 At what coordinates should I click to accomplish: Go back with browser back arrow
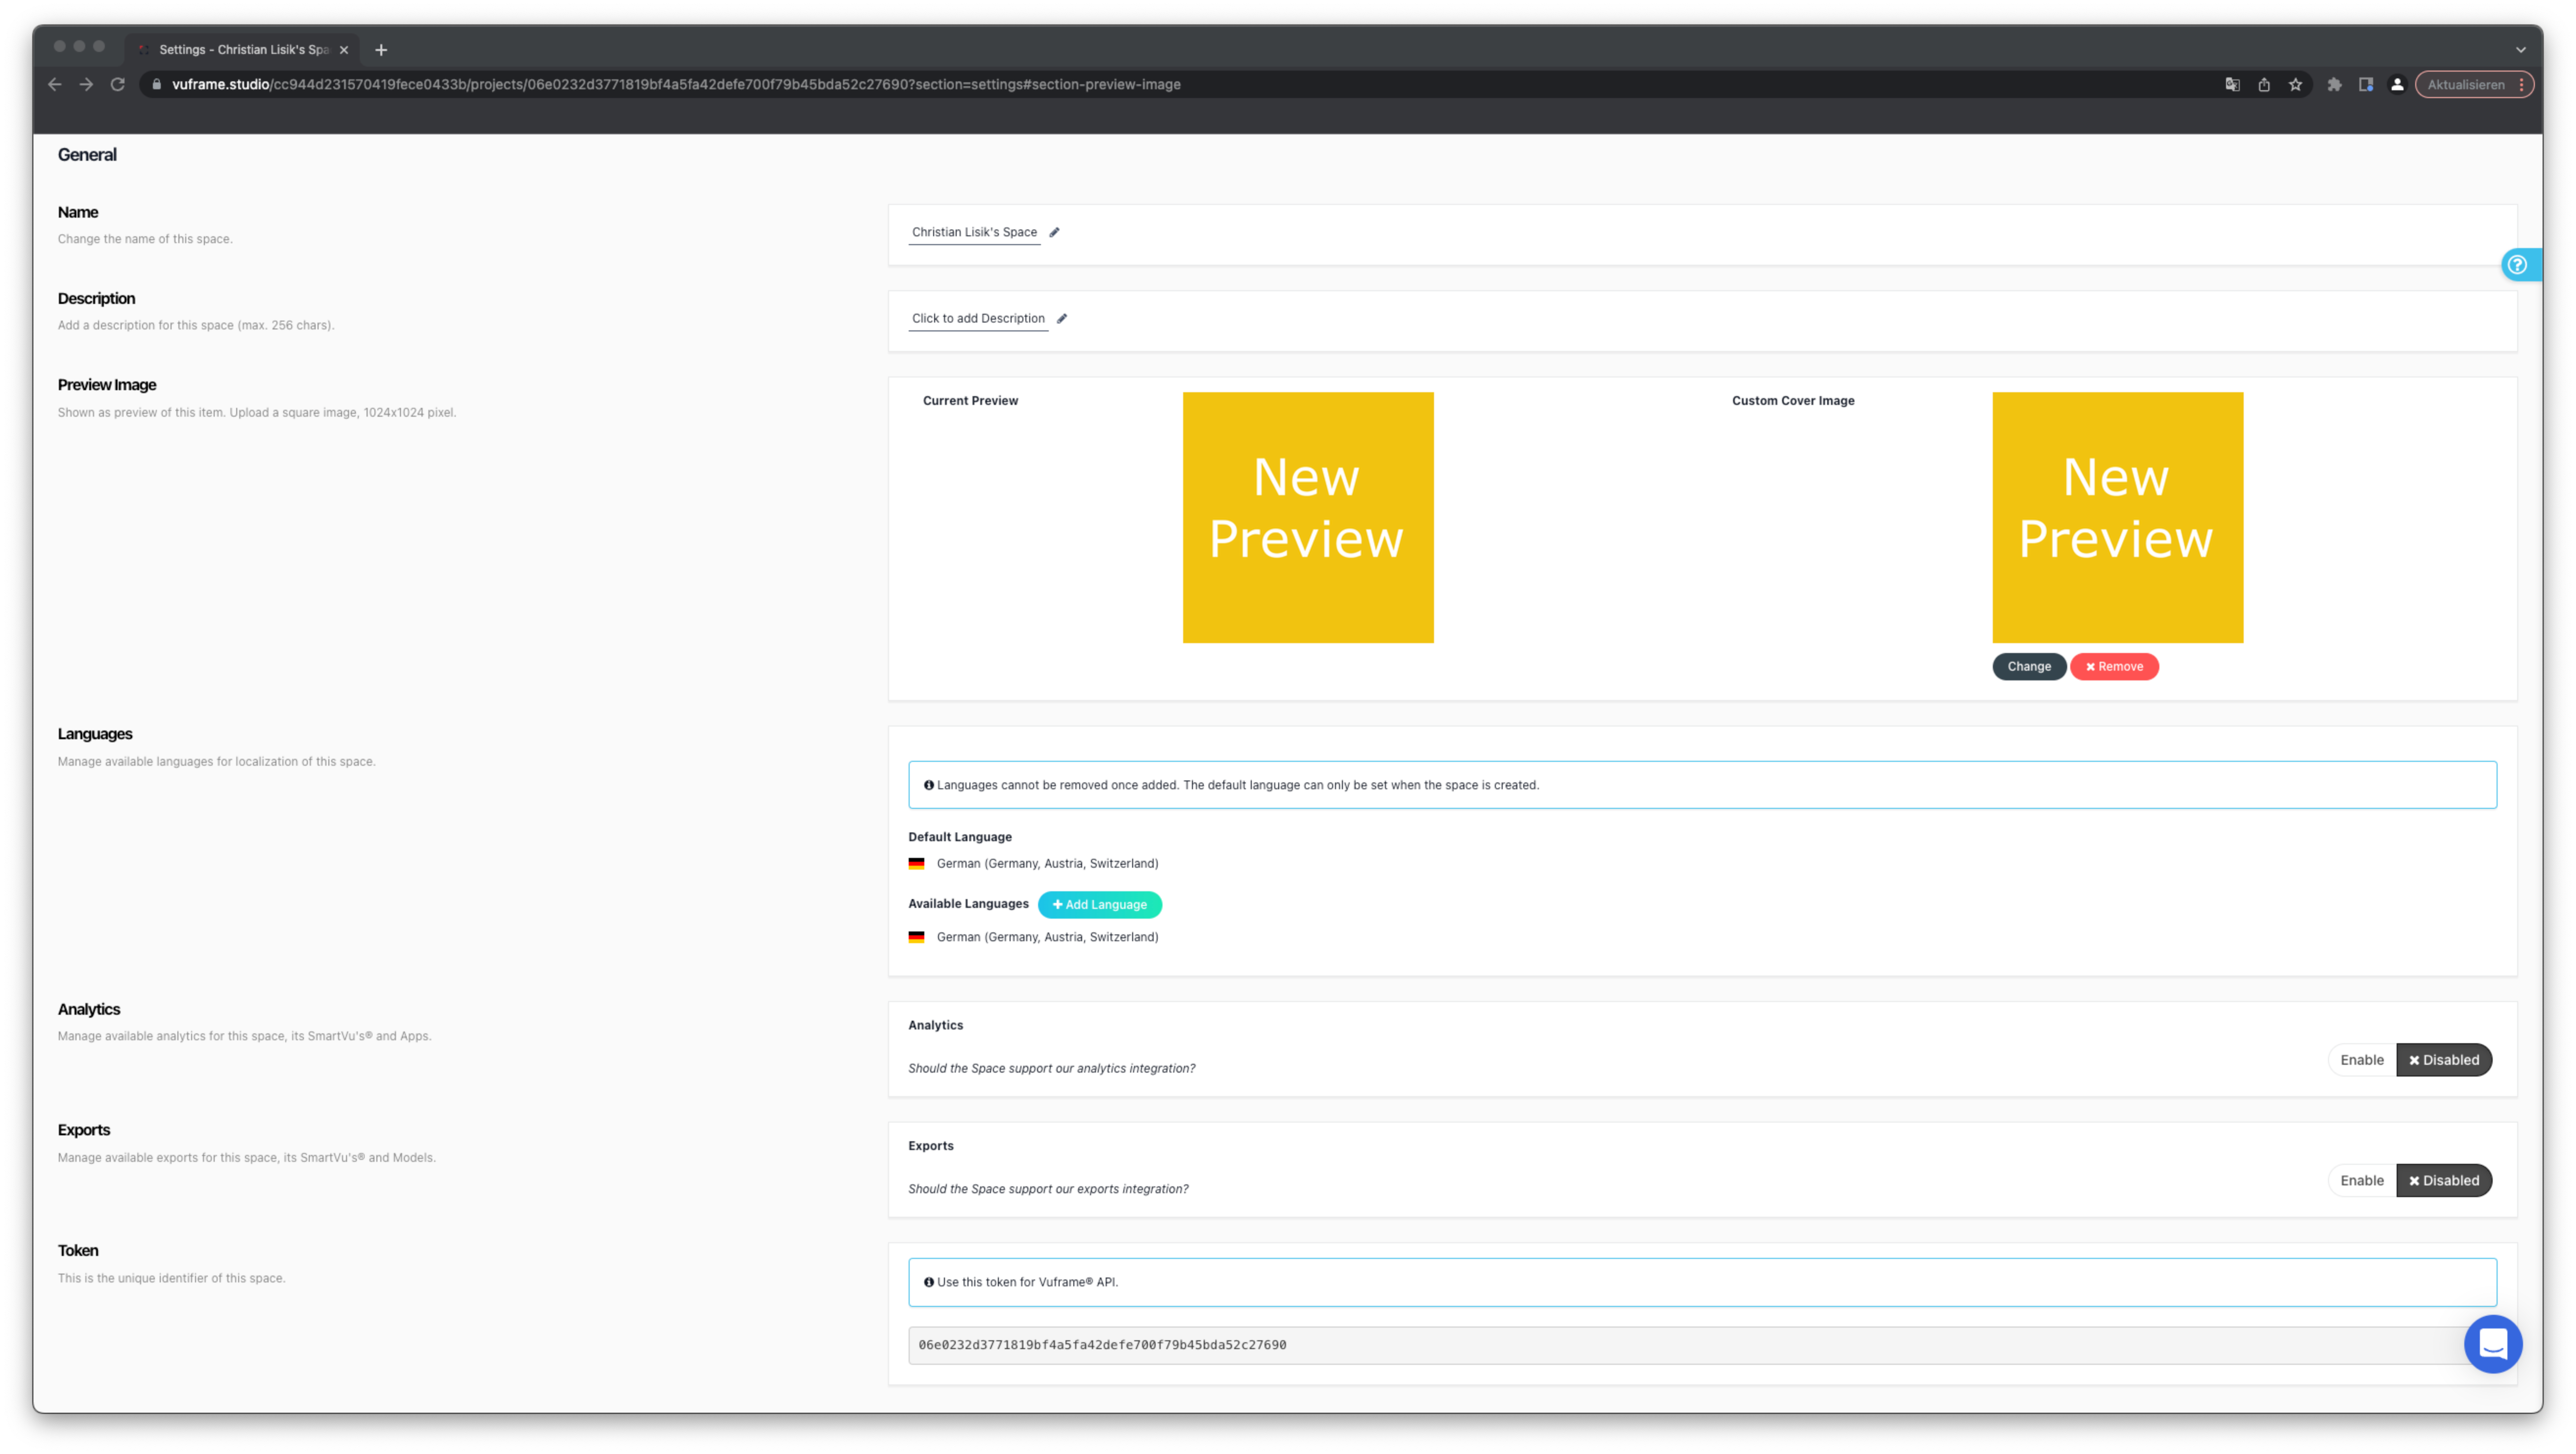pyautogui.click(x=55, y=85)
